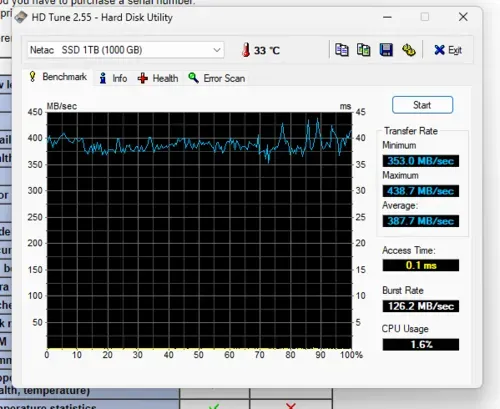This screenshot has width=500, height=409.
Task: Click the Average value 387.7 MB/sec
Action: pos(421,221)
